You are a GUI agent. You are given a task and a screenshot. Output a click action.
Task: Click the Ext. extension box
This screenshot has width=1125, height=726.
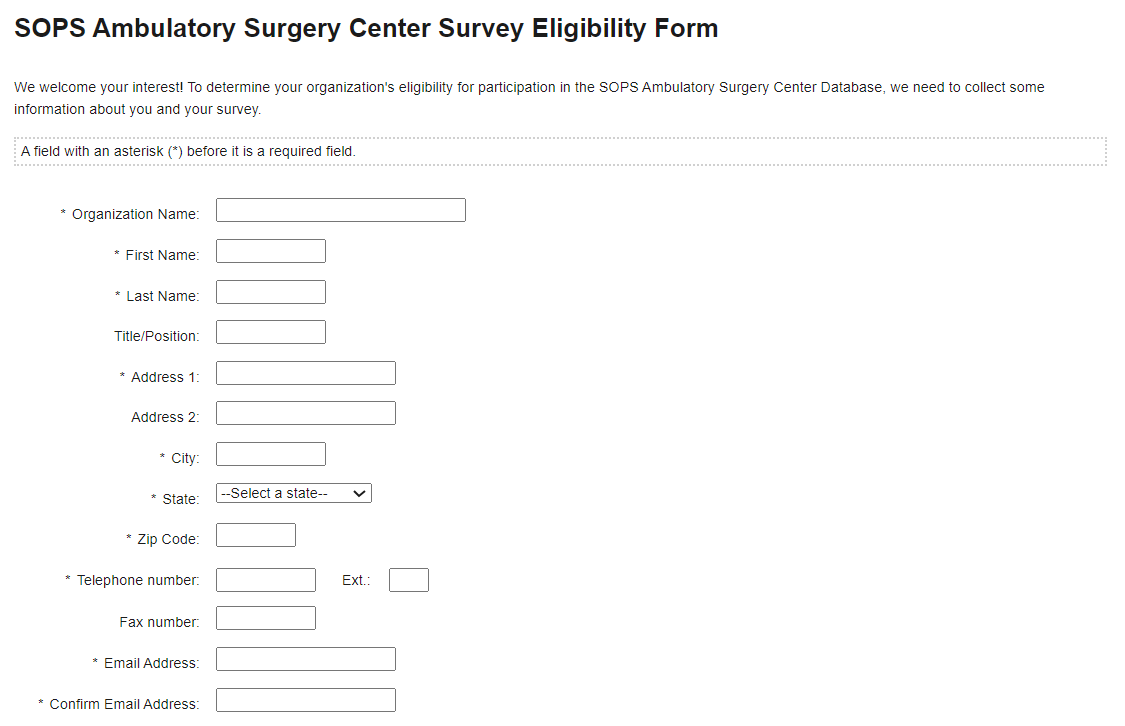coord(408,580)
